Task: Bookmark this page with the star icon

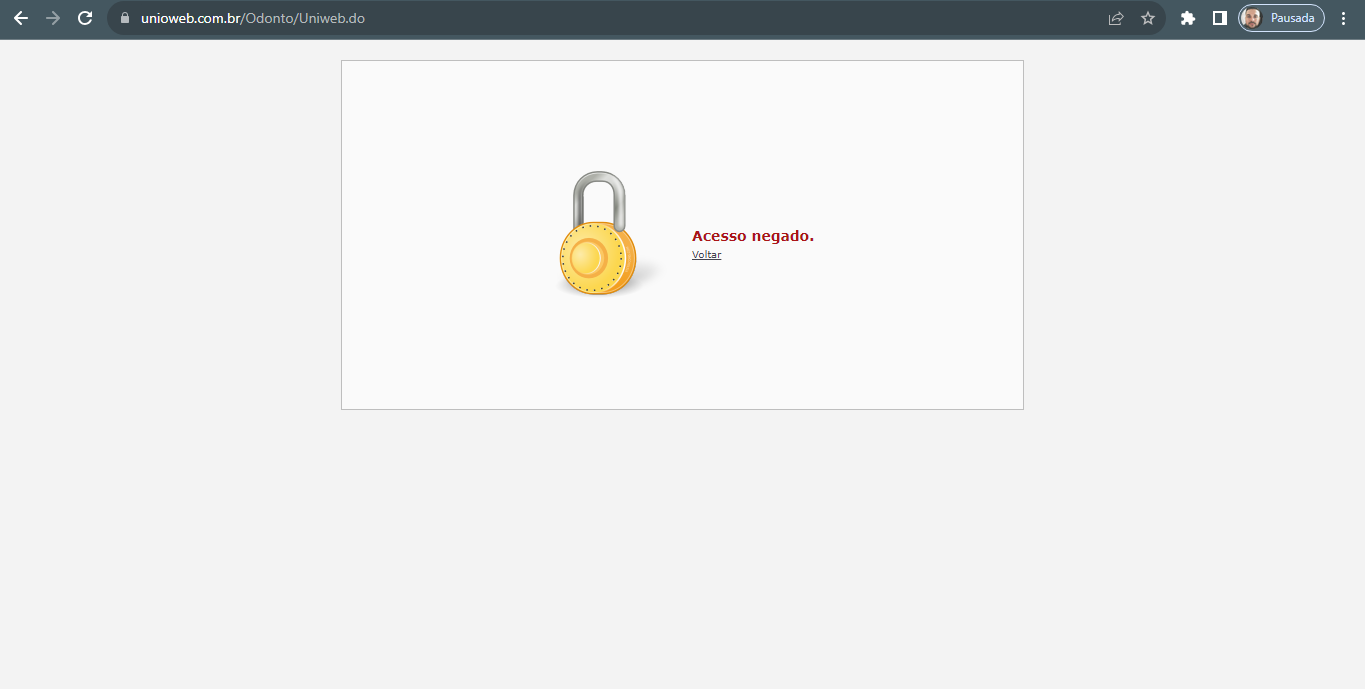Action: pos(1148,18)
